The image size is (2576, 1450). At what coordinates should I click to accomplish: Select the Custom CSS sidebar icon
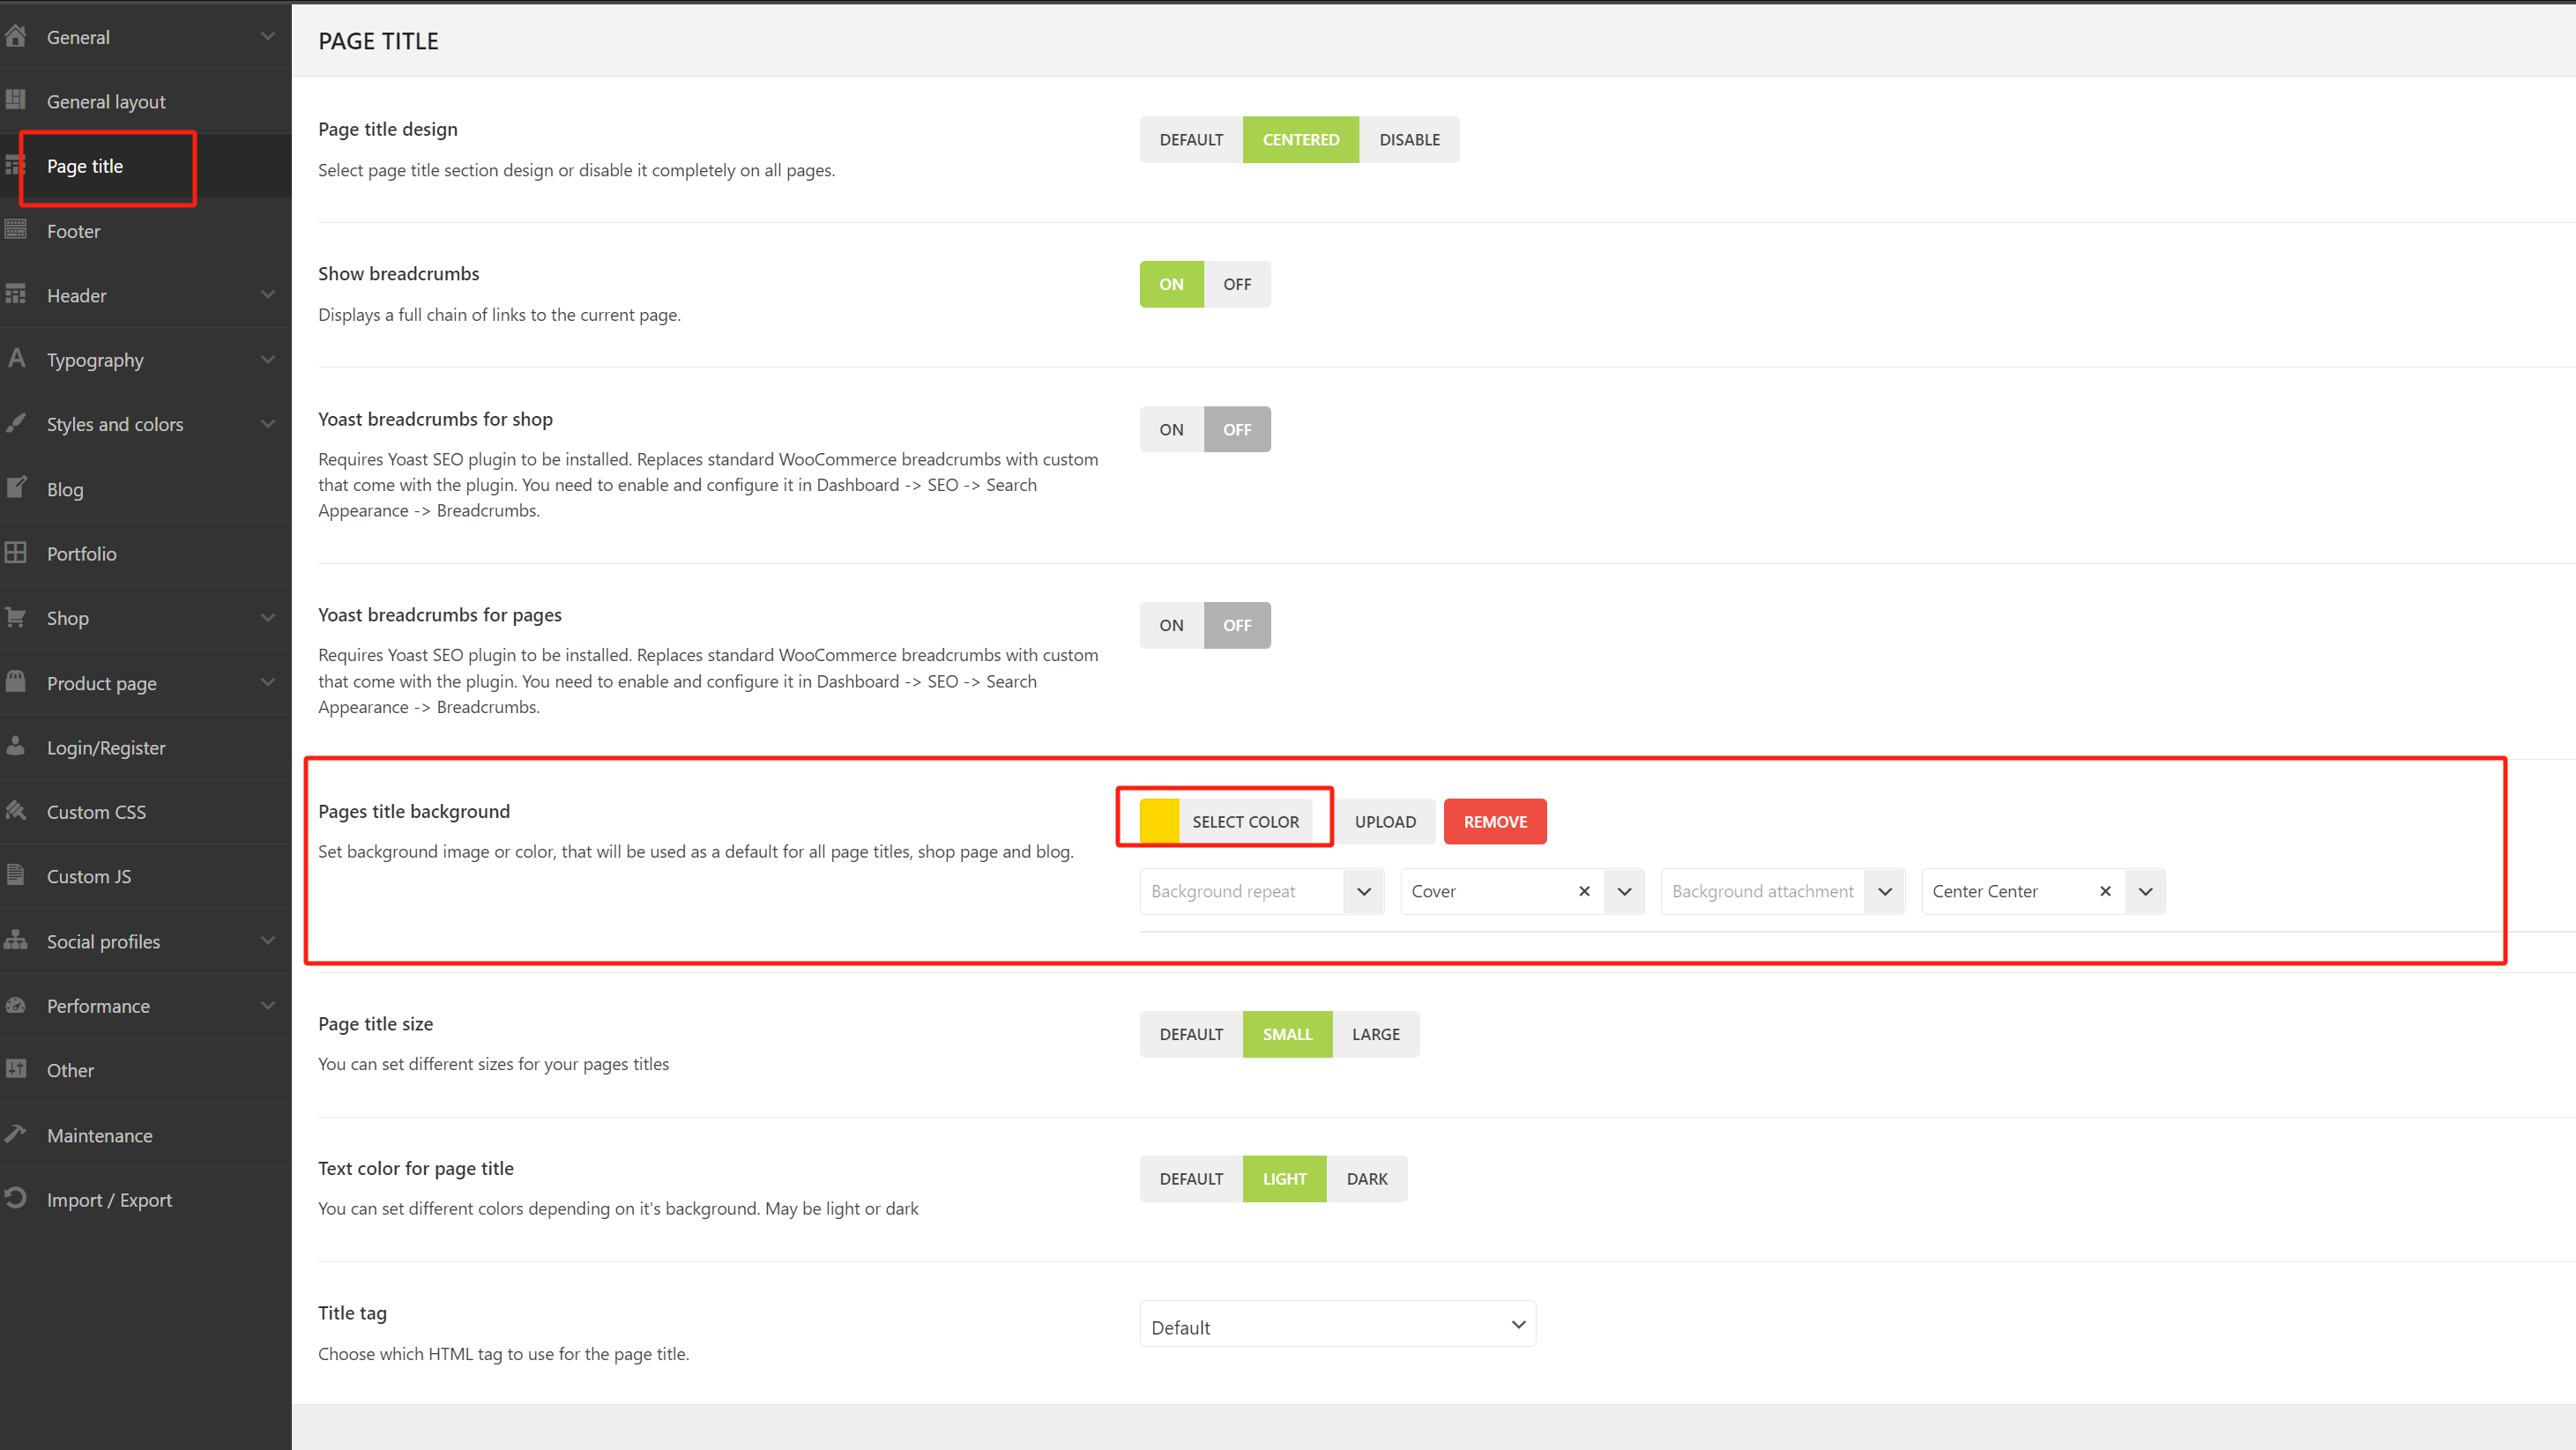click(x=16, y=811)
